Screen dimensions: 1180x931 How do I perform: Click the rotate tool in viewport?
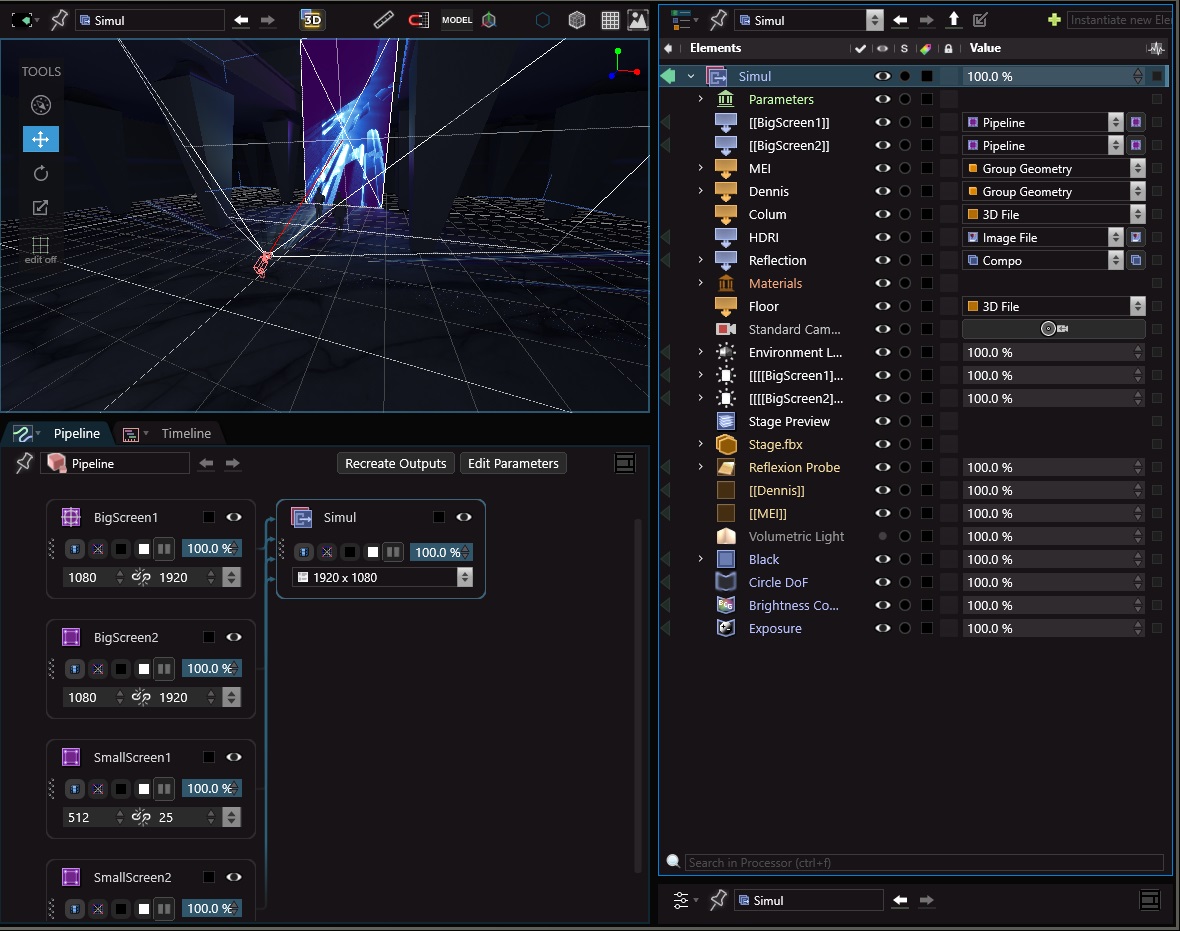pos(41,173)
